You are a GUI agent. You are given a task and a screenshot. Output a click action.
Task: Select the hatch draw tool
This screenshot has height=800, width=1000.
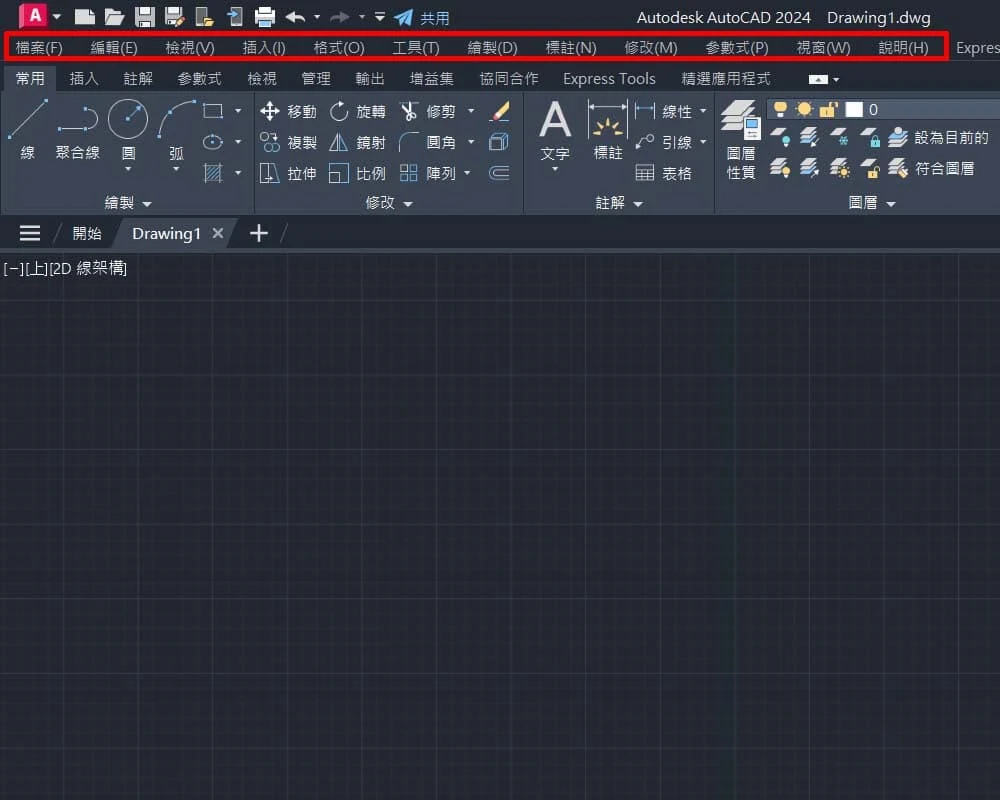pos(213,172)
